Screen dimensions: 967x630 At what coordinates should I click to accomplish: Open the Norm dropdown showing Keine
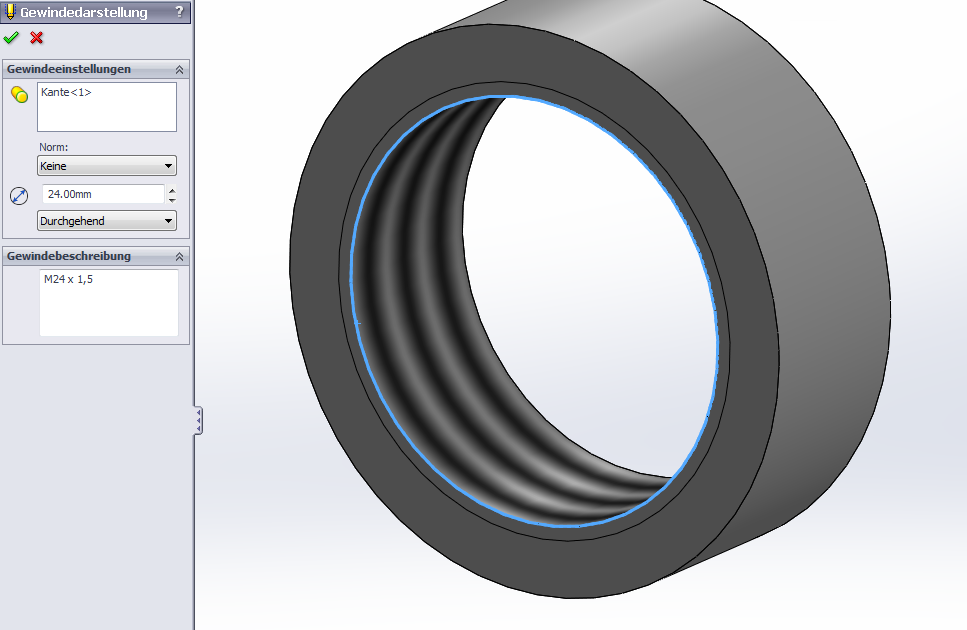coord(107,166)
